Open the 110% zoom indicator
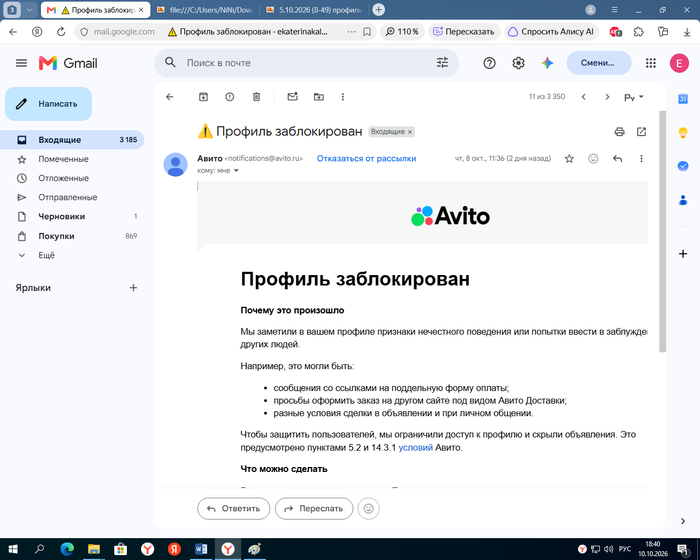 (402, 32)
